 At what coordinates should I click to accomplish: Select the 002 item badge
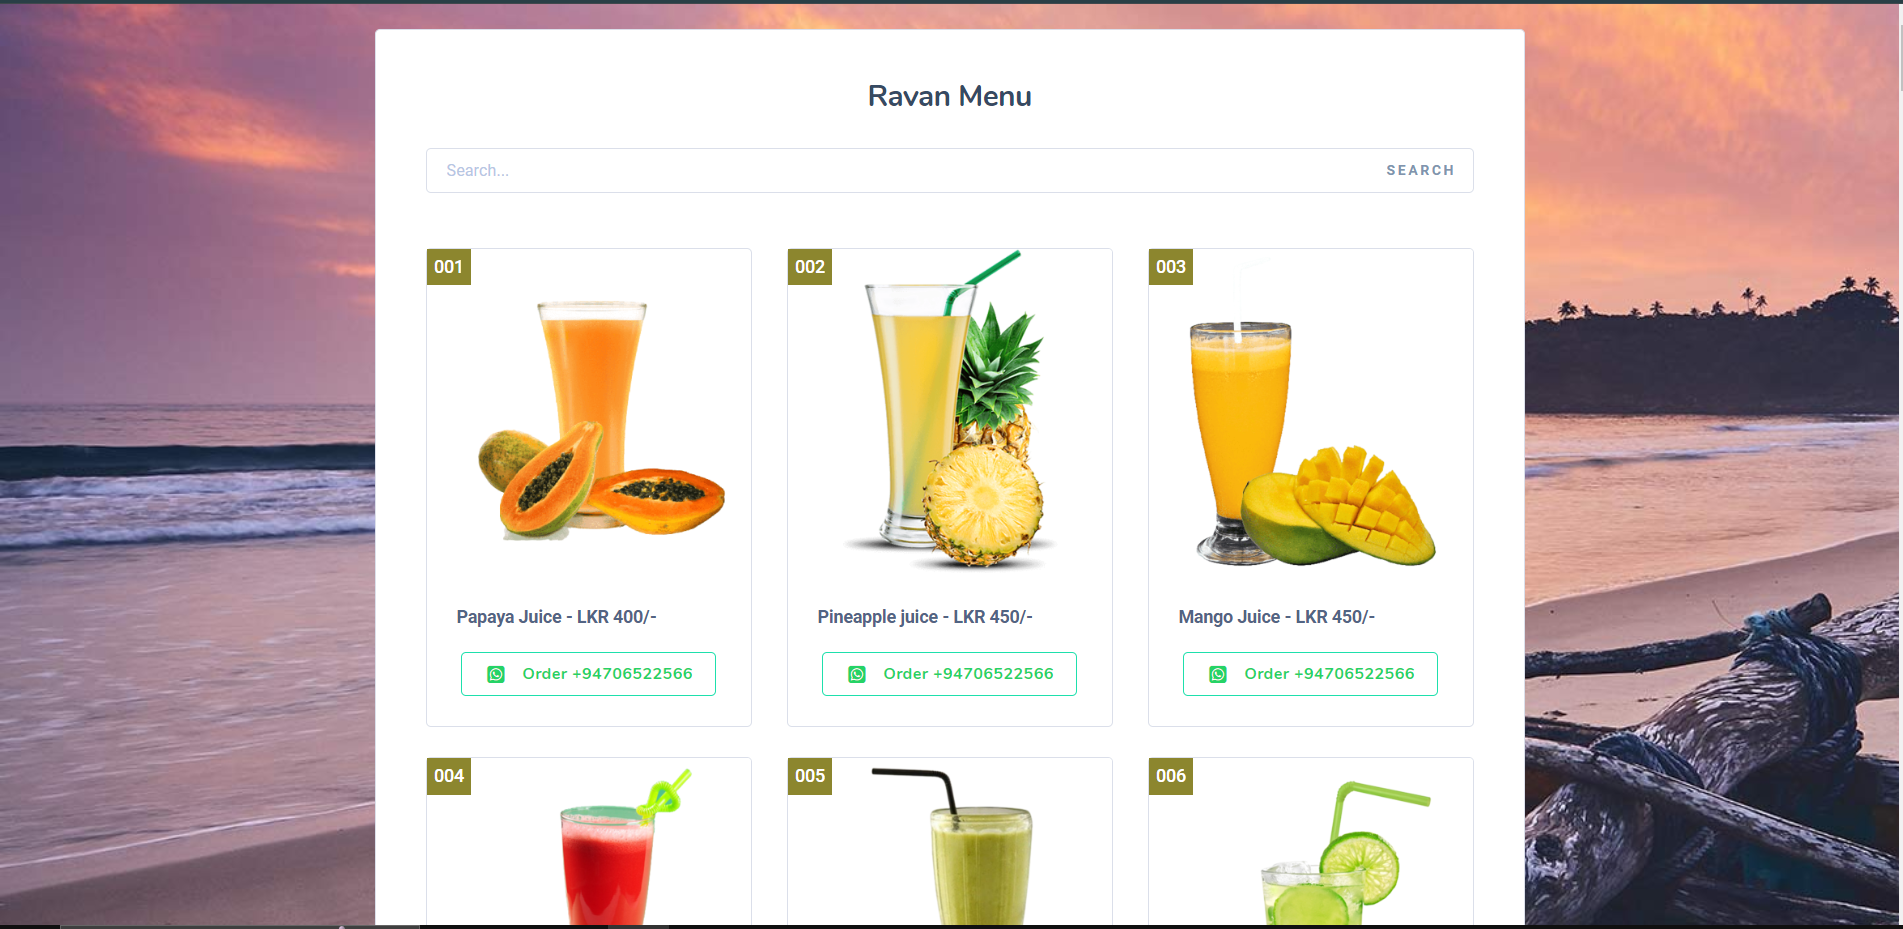pos(810,267)
